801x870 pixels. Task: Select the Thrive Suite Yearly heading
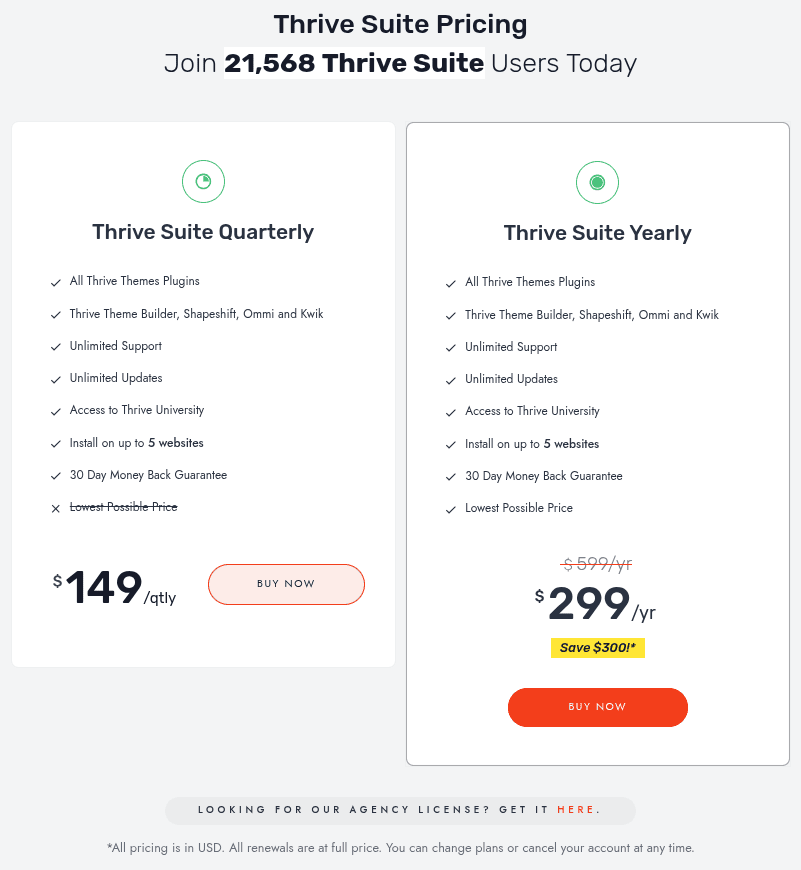[597, 233]
